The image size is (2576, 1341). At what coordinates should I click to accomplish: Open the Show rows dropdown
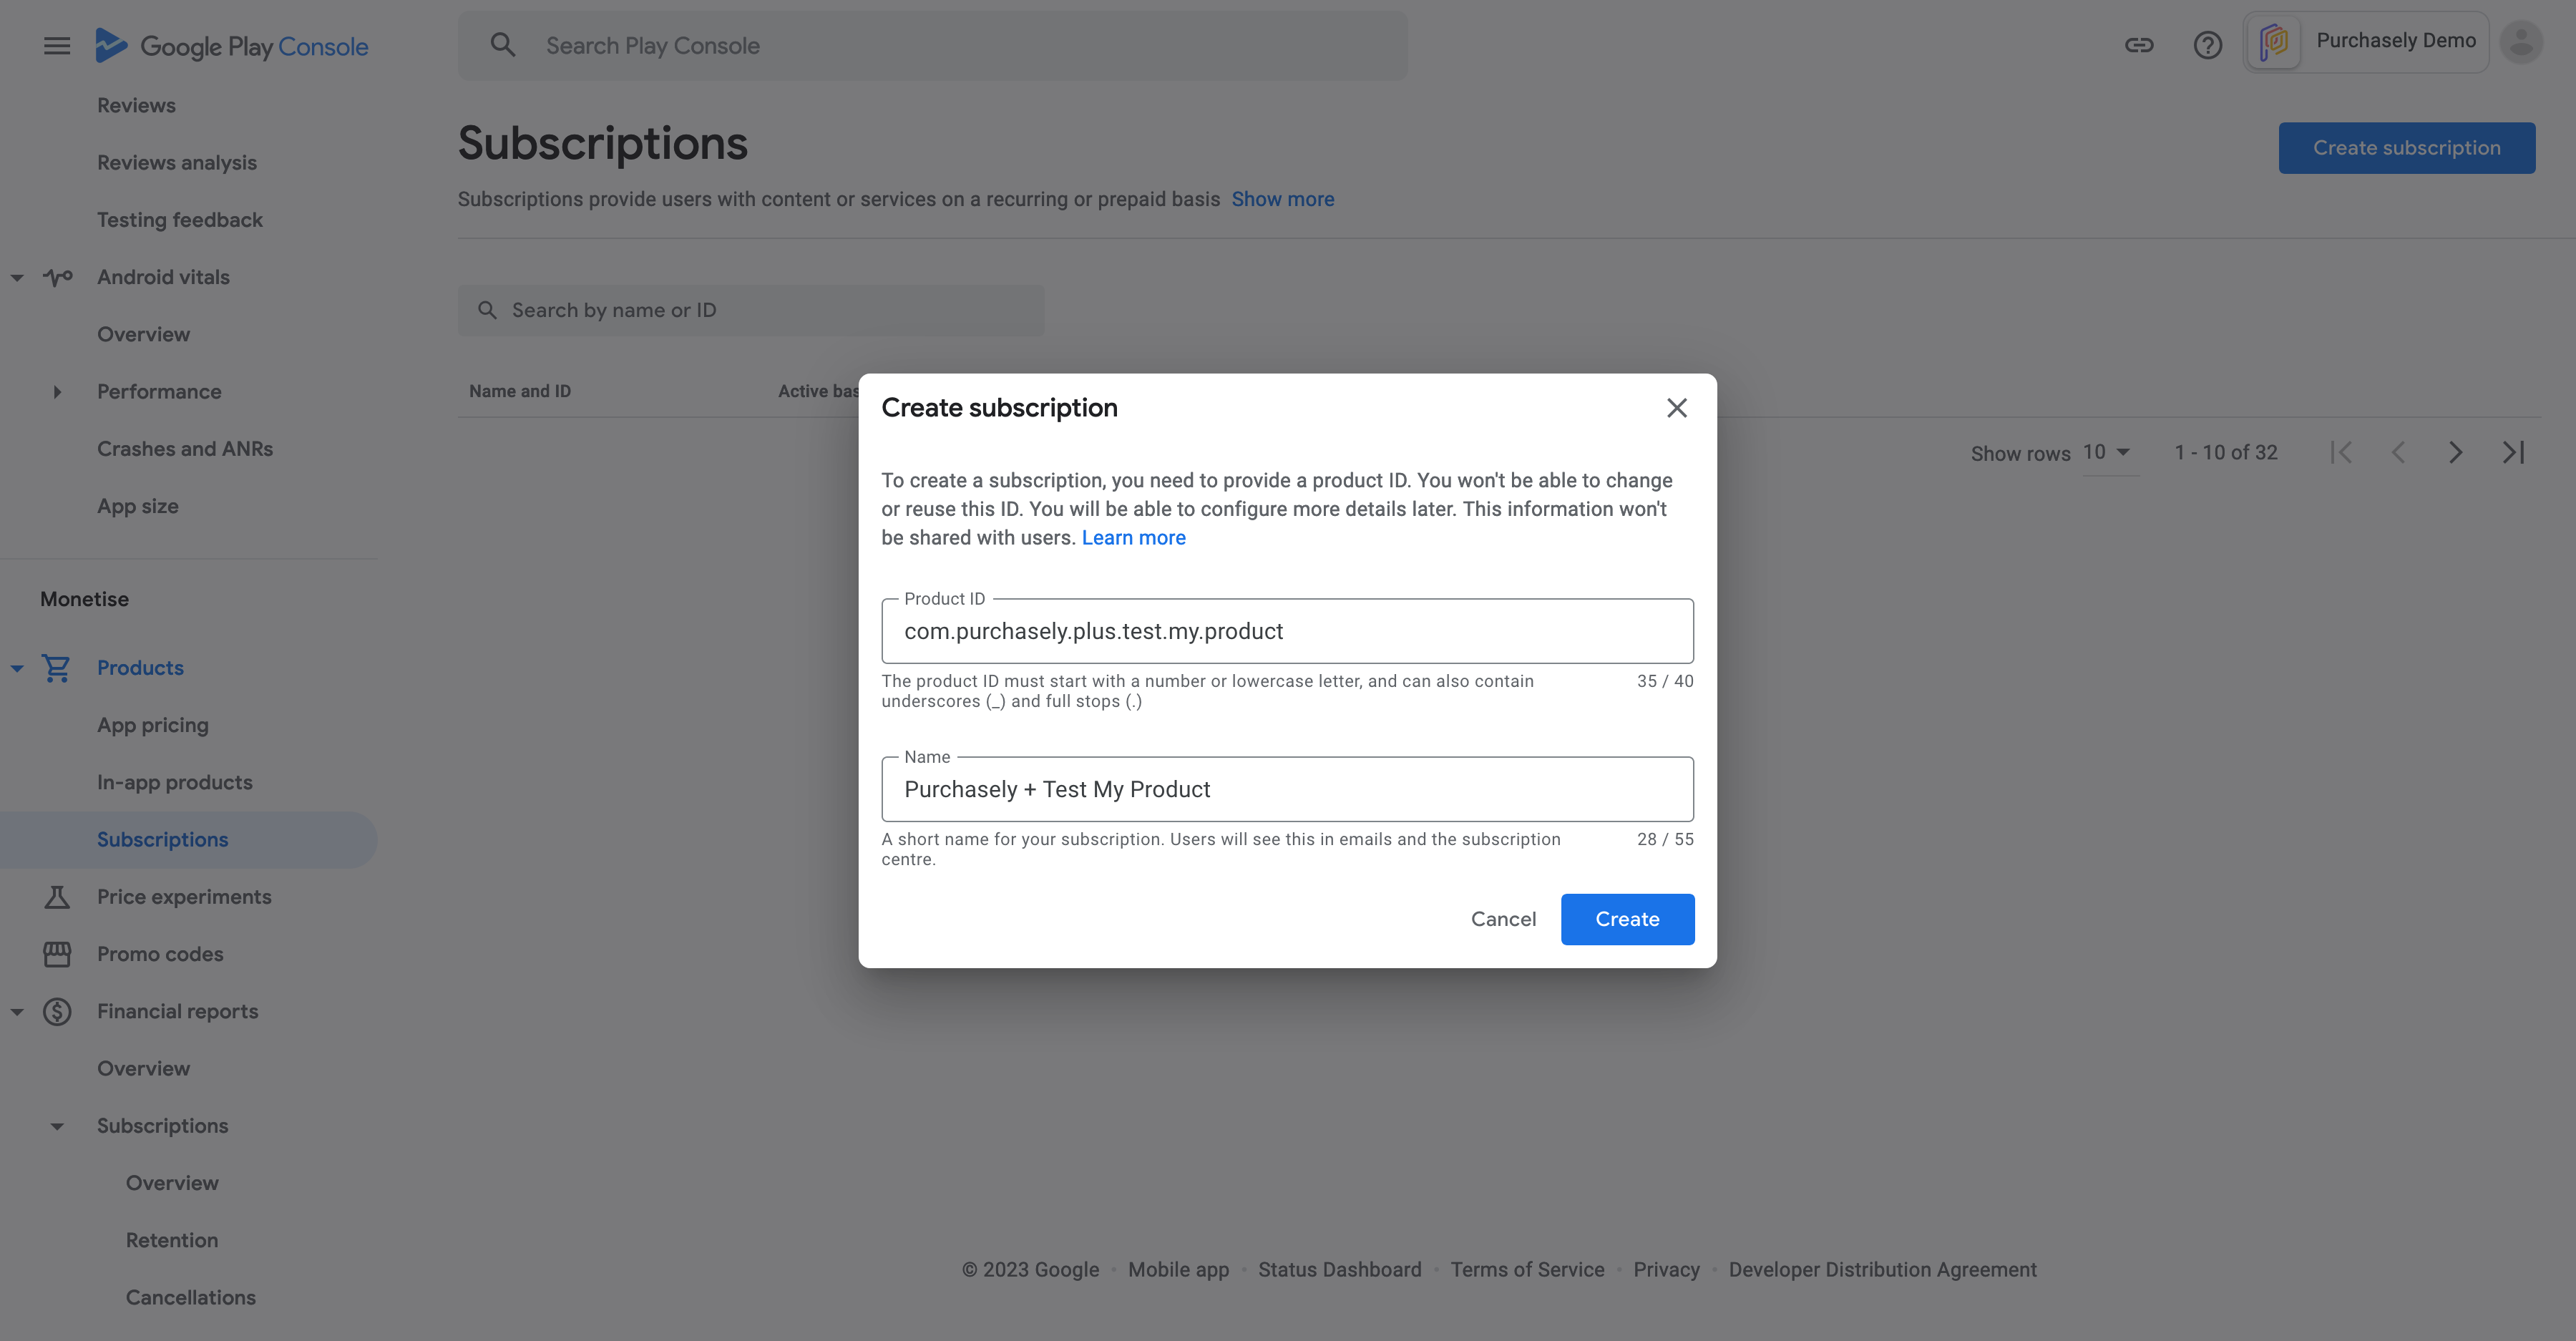click(x=2109, y=453)
